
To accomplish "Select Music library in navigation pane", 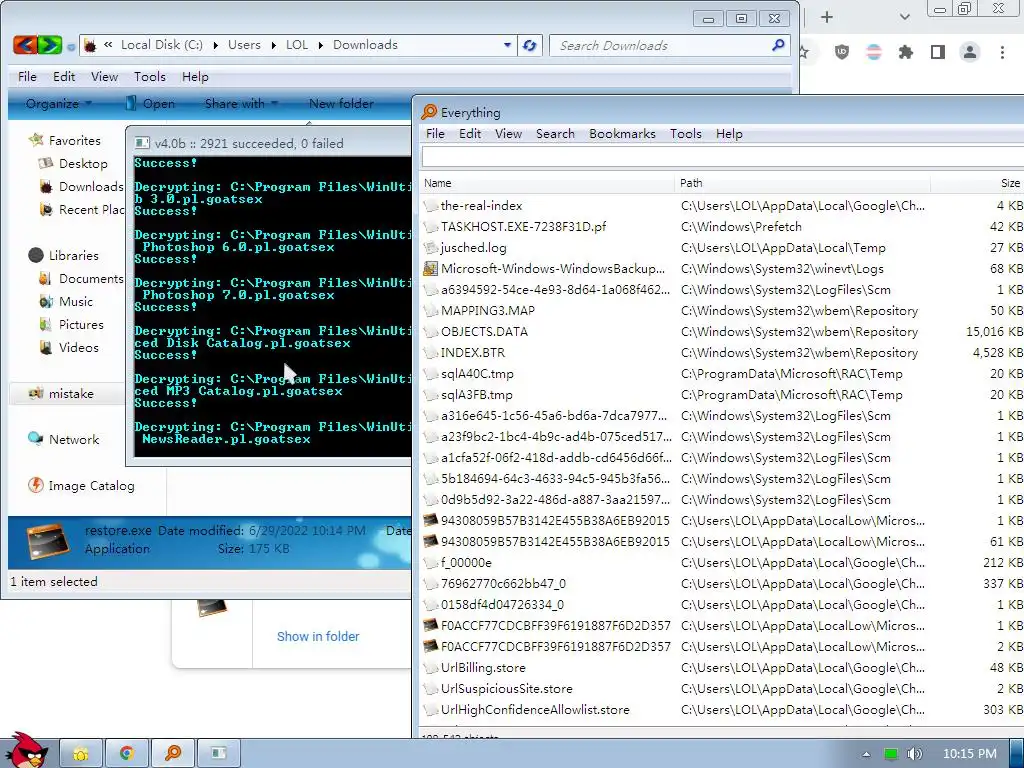I will (76, 302).
